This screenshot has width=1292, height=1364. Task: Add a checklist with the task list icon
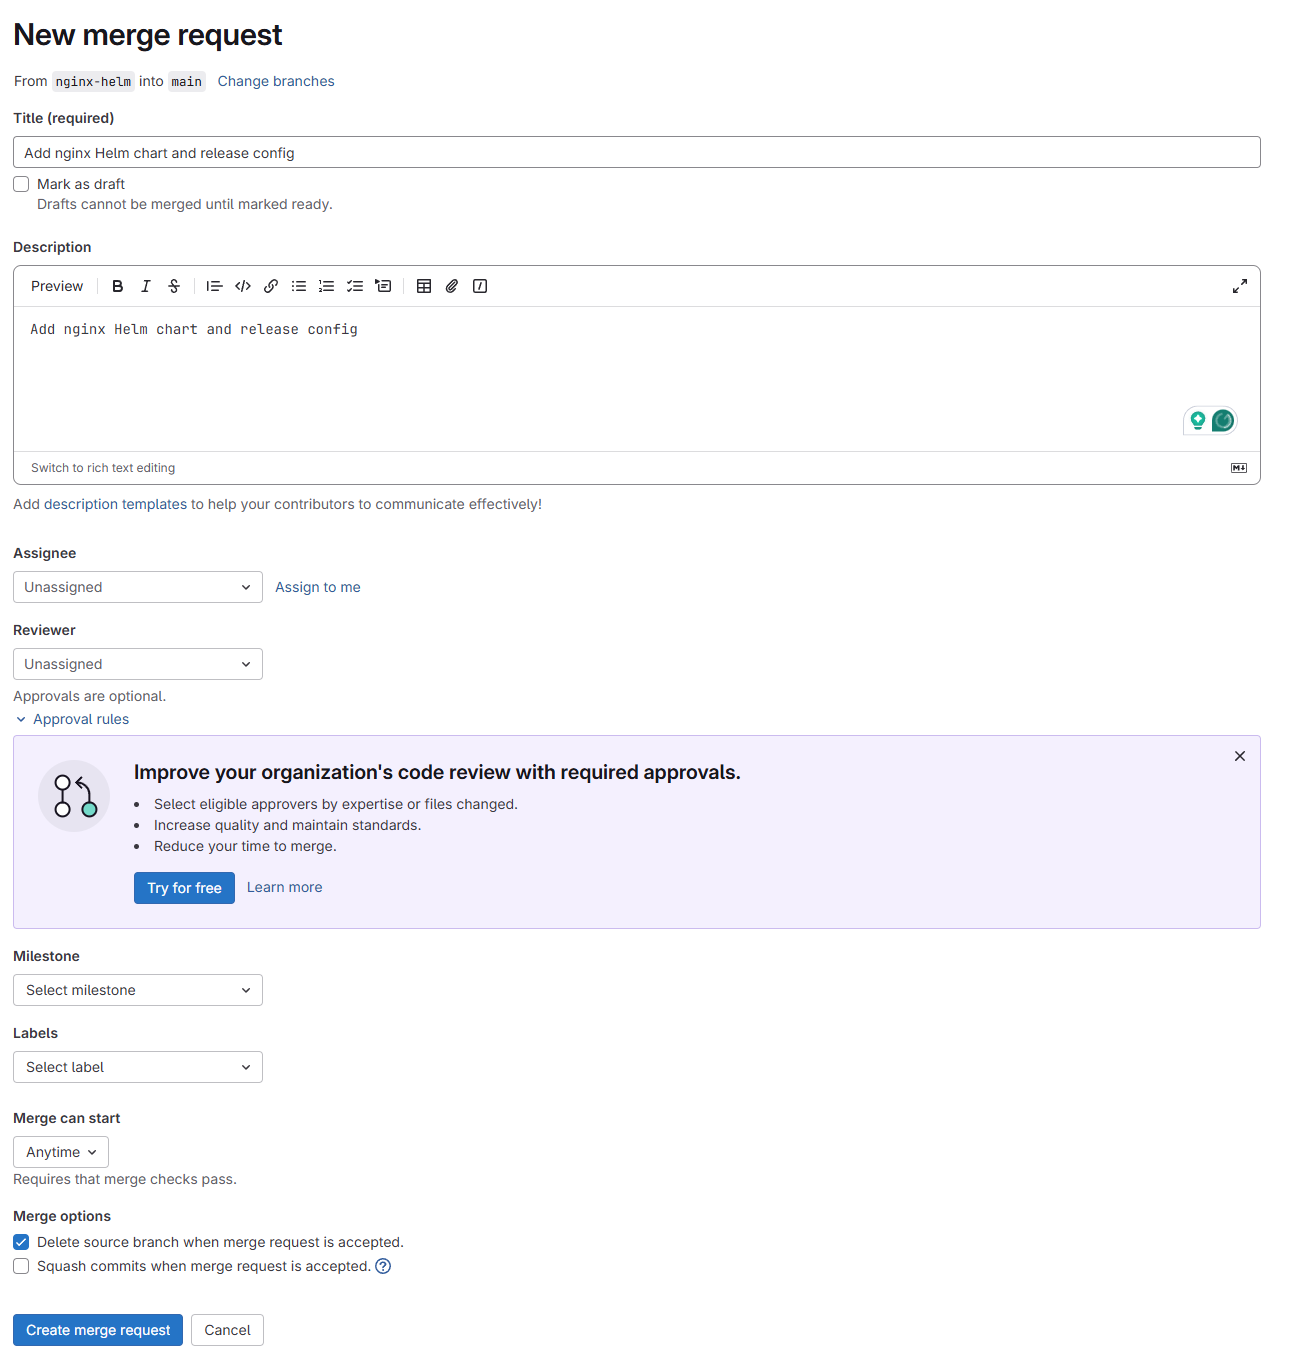[x=355, y=286]
